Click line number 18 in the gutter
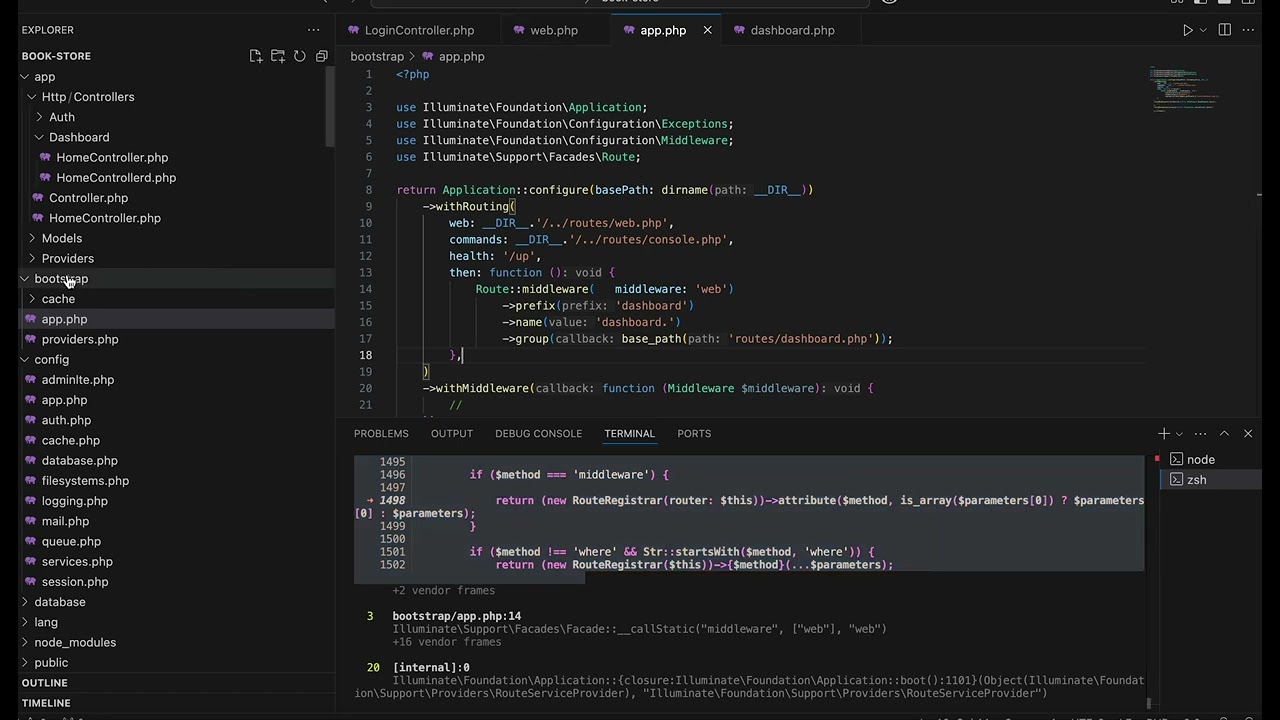The height and width of the screenshot is (720, 1280). point(366,355)
